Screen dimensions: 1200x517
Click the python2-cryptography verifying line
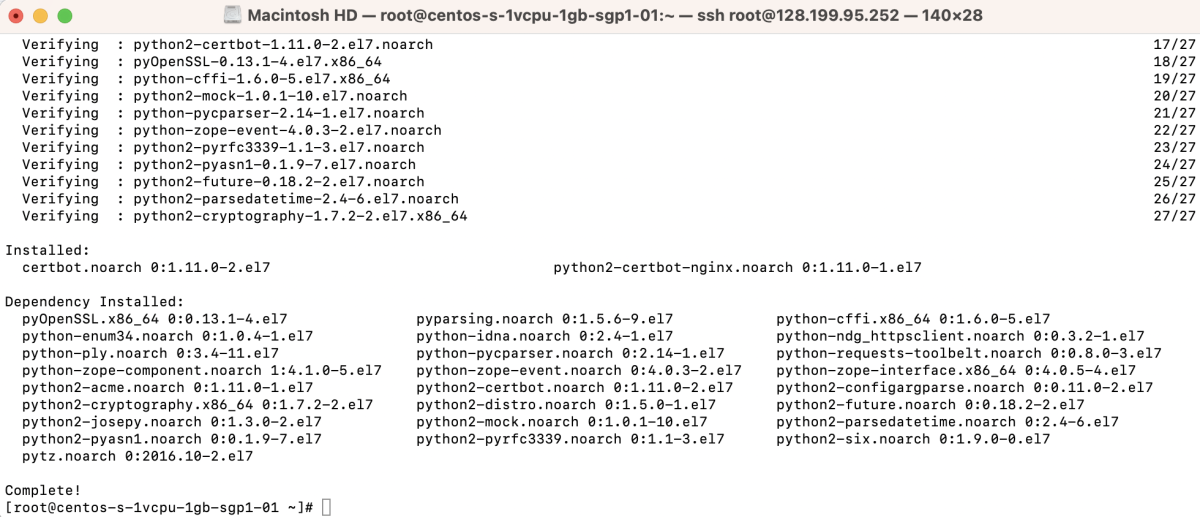pyautogui.click(x=244, y=216)
